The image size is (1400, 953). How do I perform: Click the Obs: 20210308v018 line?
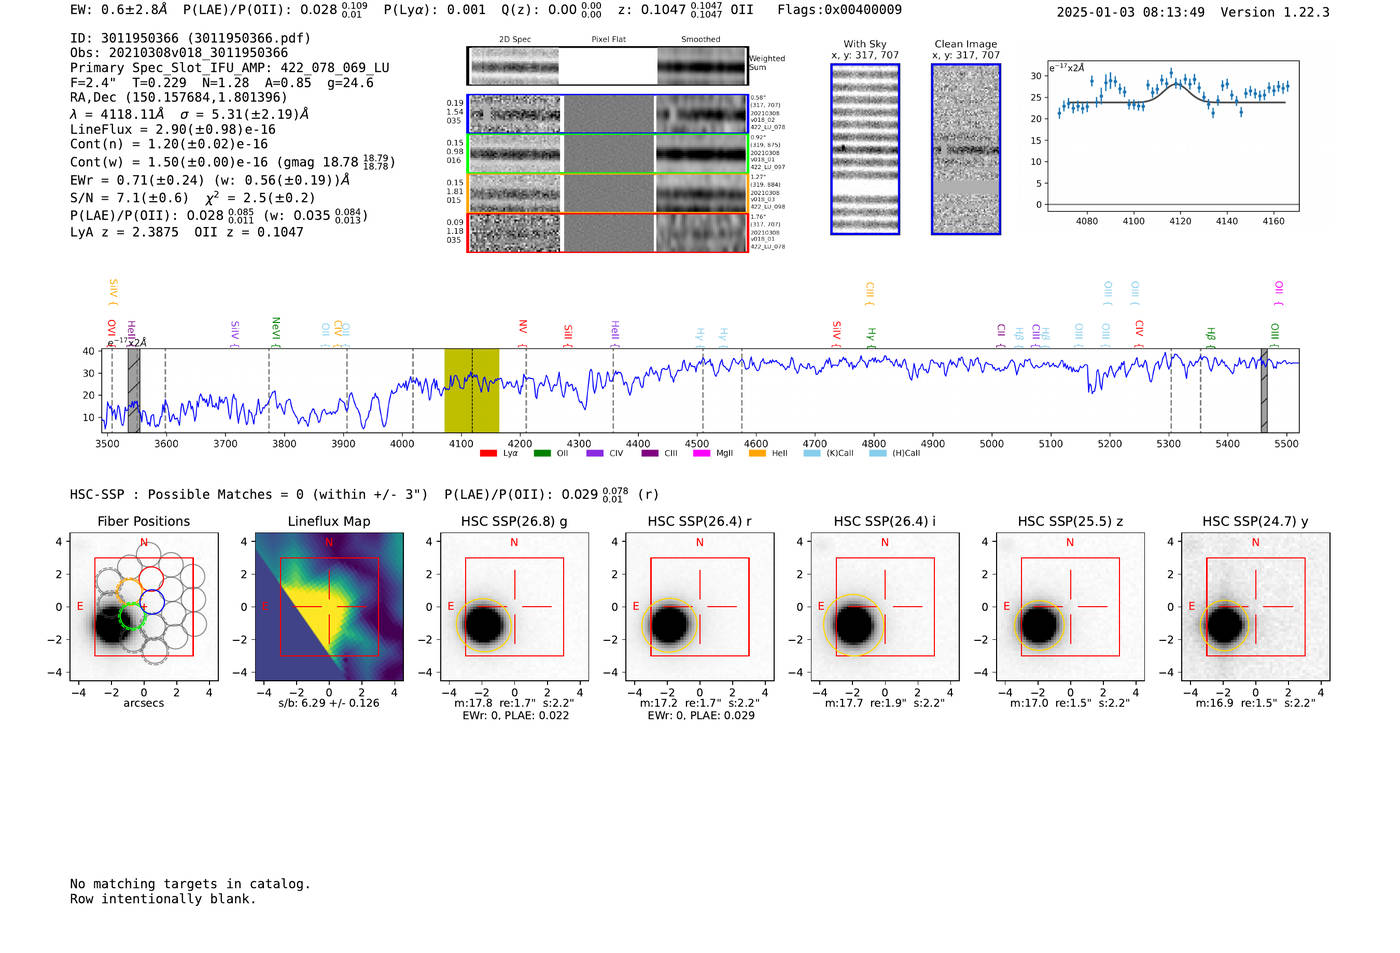pyautogui.click(x=179, y=53)
